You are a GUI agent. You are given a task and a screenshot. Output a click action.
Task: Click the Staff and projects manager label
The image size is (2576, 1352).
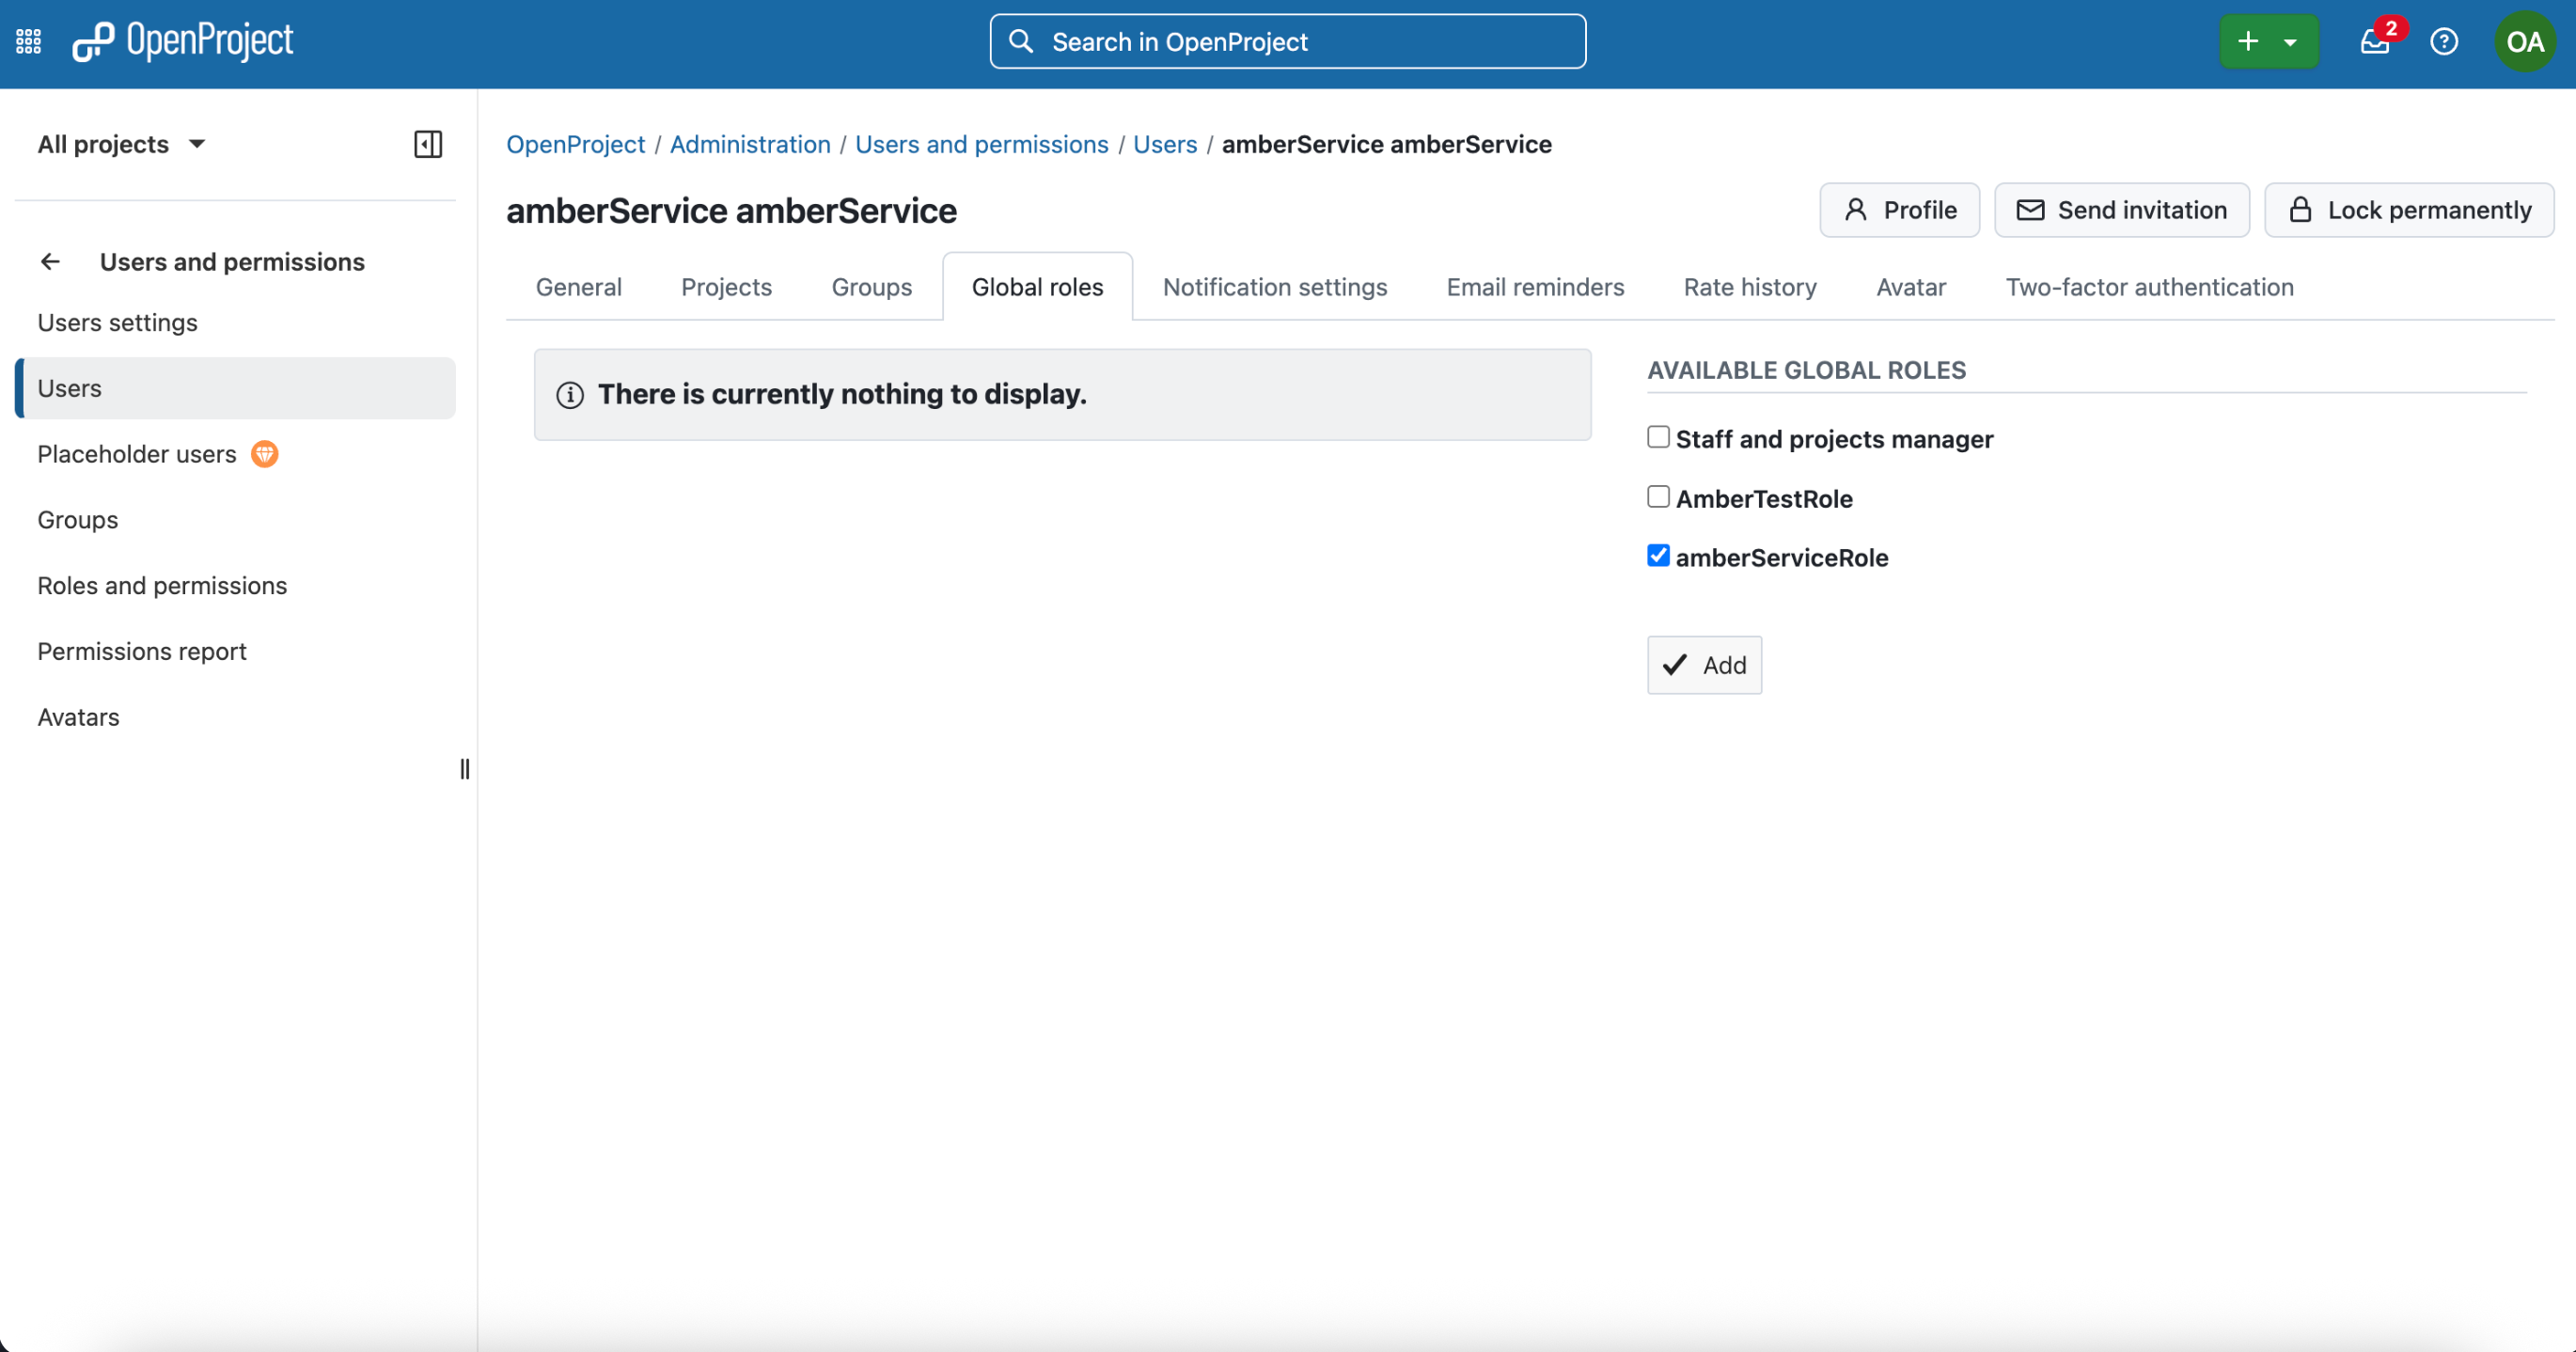[x=1834, y=440]
